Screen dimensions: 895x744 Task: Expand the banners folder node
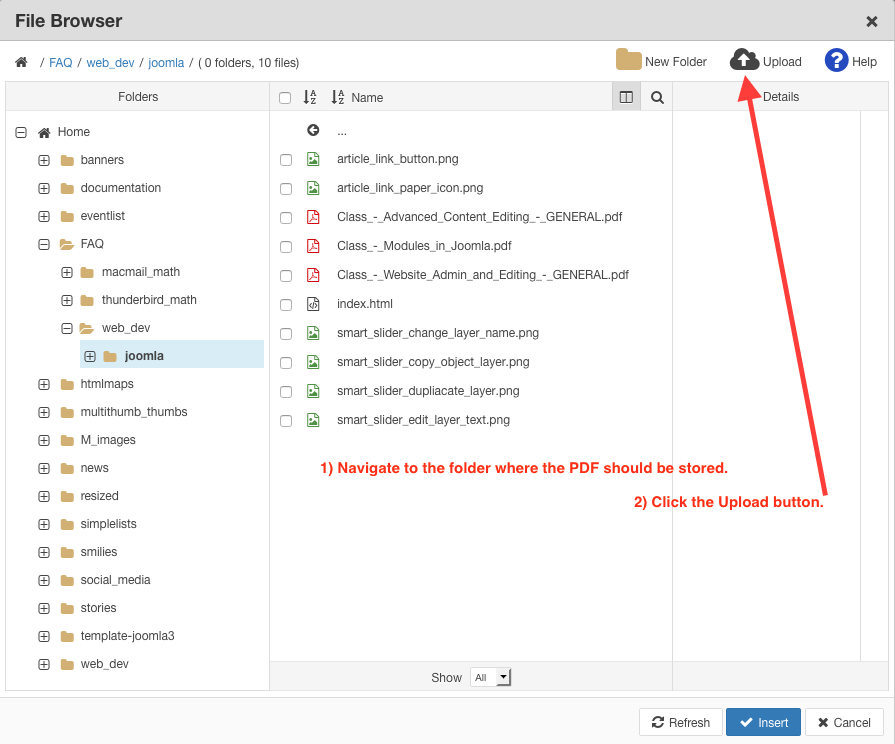(x=44, y=160)
